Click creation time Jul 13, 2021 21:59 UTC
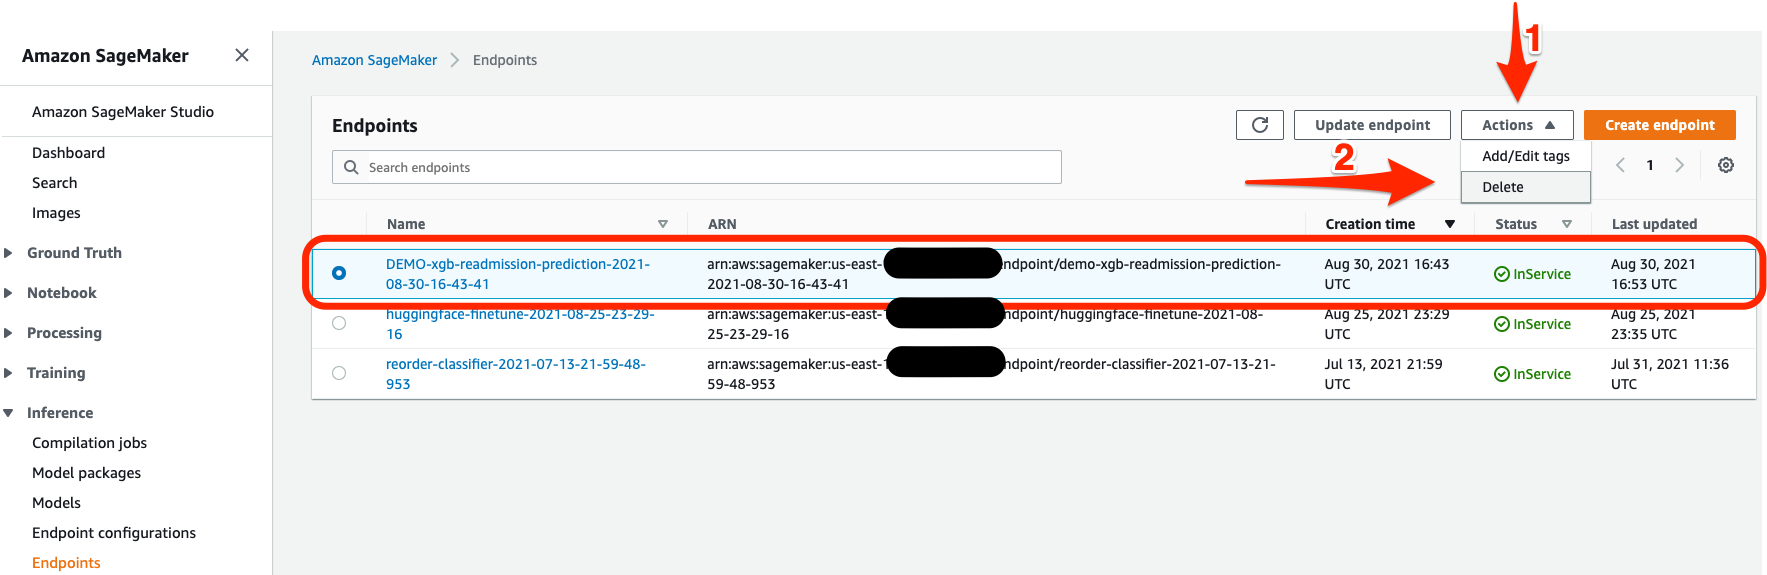The image size is (1767, 575). point(1384,374)
